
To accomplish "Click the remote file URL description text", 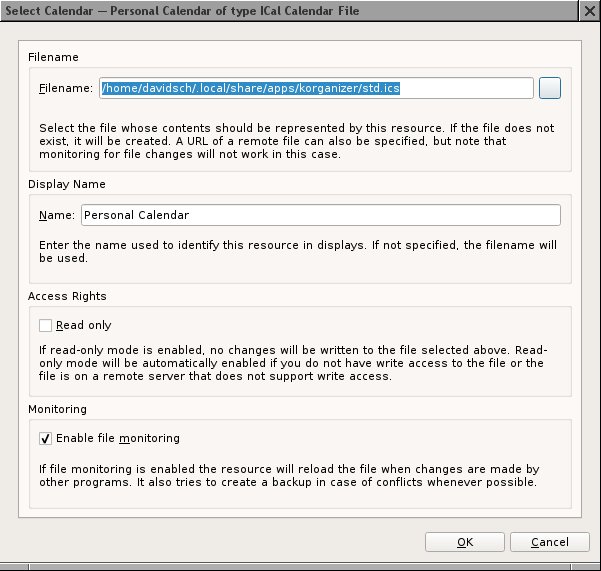I will coord(297,141).
